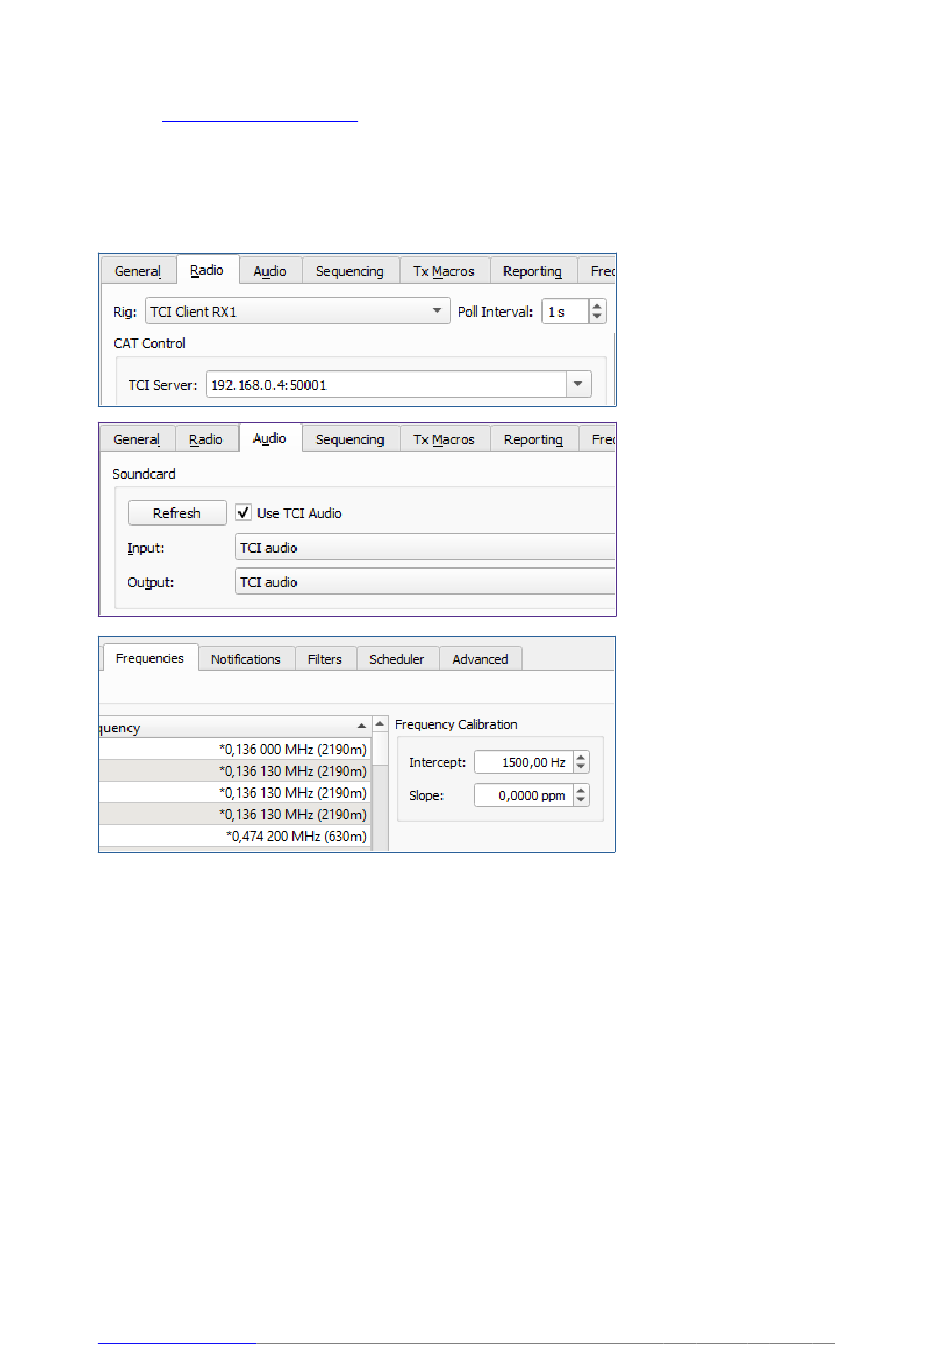The image size is (950, 1359).
Task: Click the Refresh soundcard button
Action: pos(177,513)
